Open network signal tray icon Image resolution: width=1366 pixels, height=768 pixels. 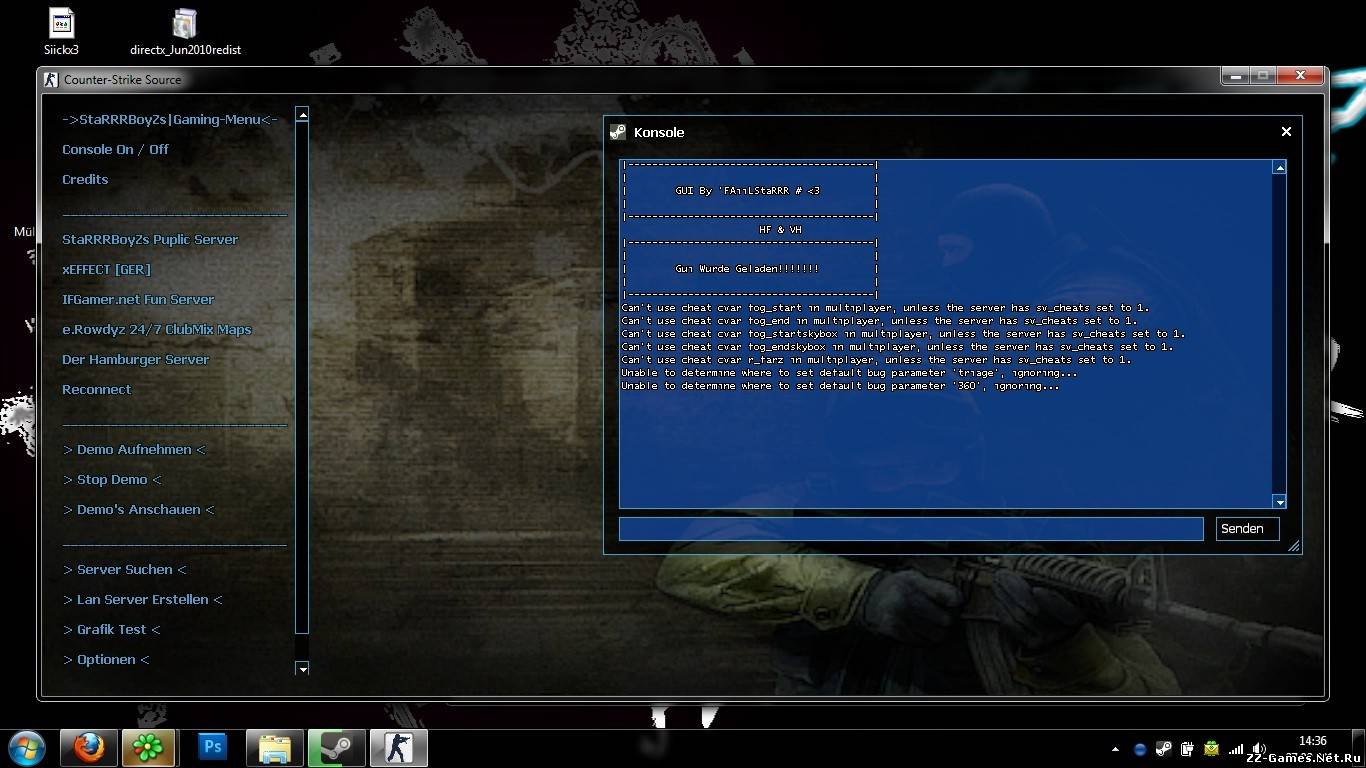point(1236,749)
